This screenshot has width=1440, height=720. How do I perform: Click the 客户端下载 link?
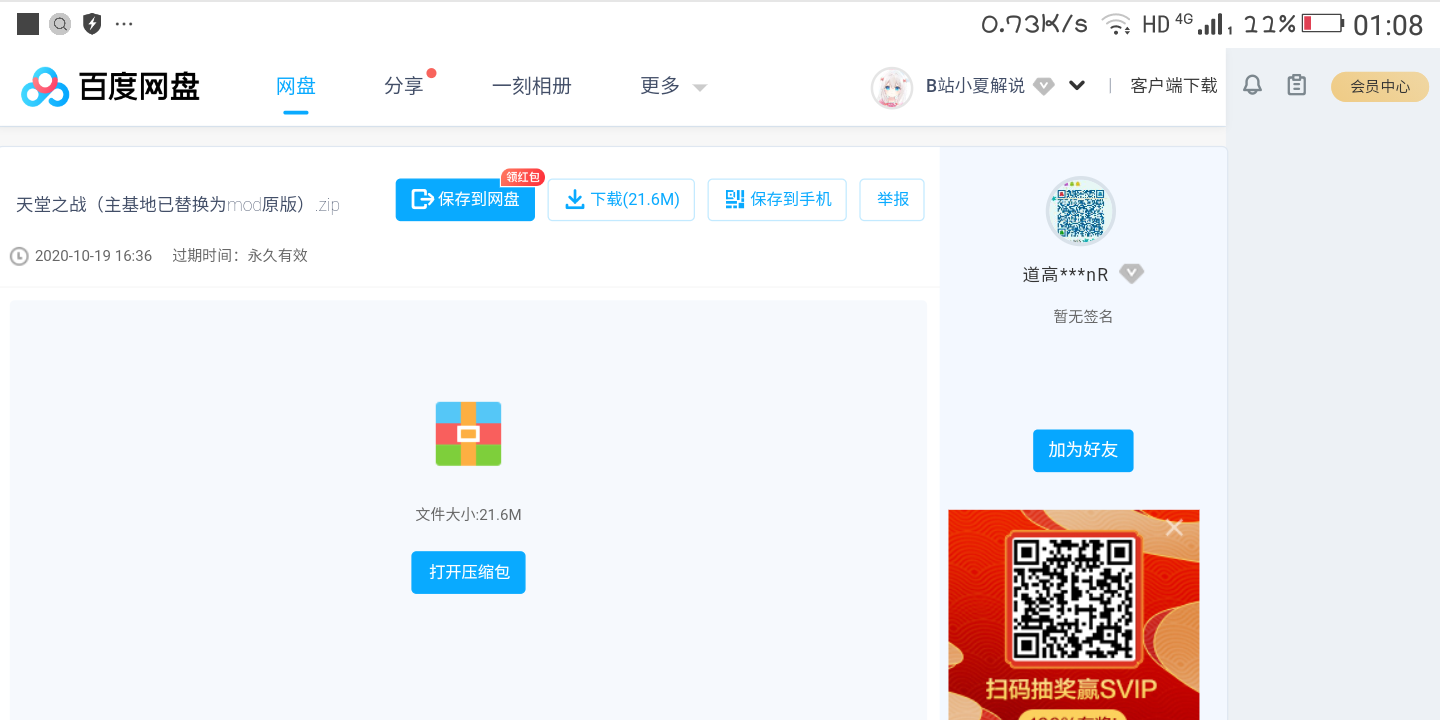pyautogui.click(x=1173, y=86)
